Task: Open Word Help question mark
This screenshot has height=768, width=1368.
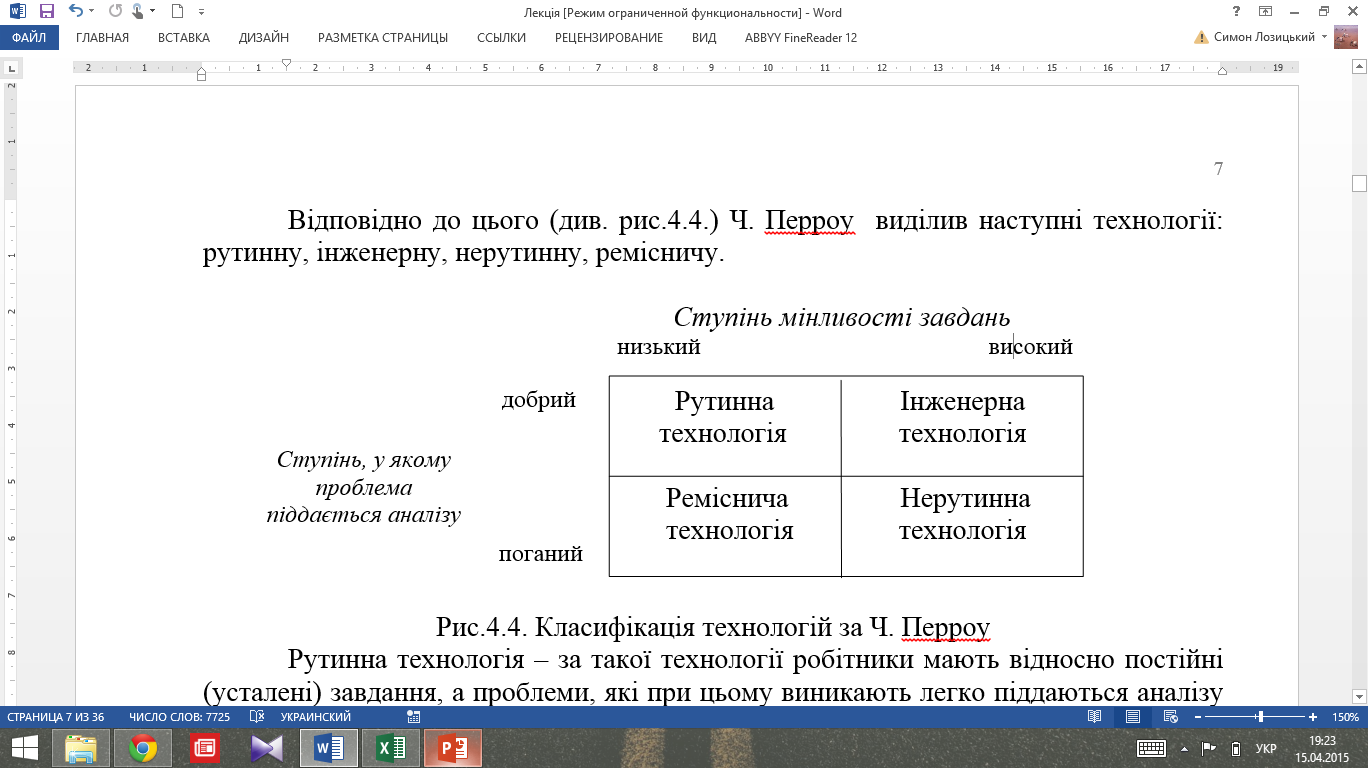Action: (1238, 12)
